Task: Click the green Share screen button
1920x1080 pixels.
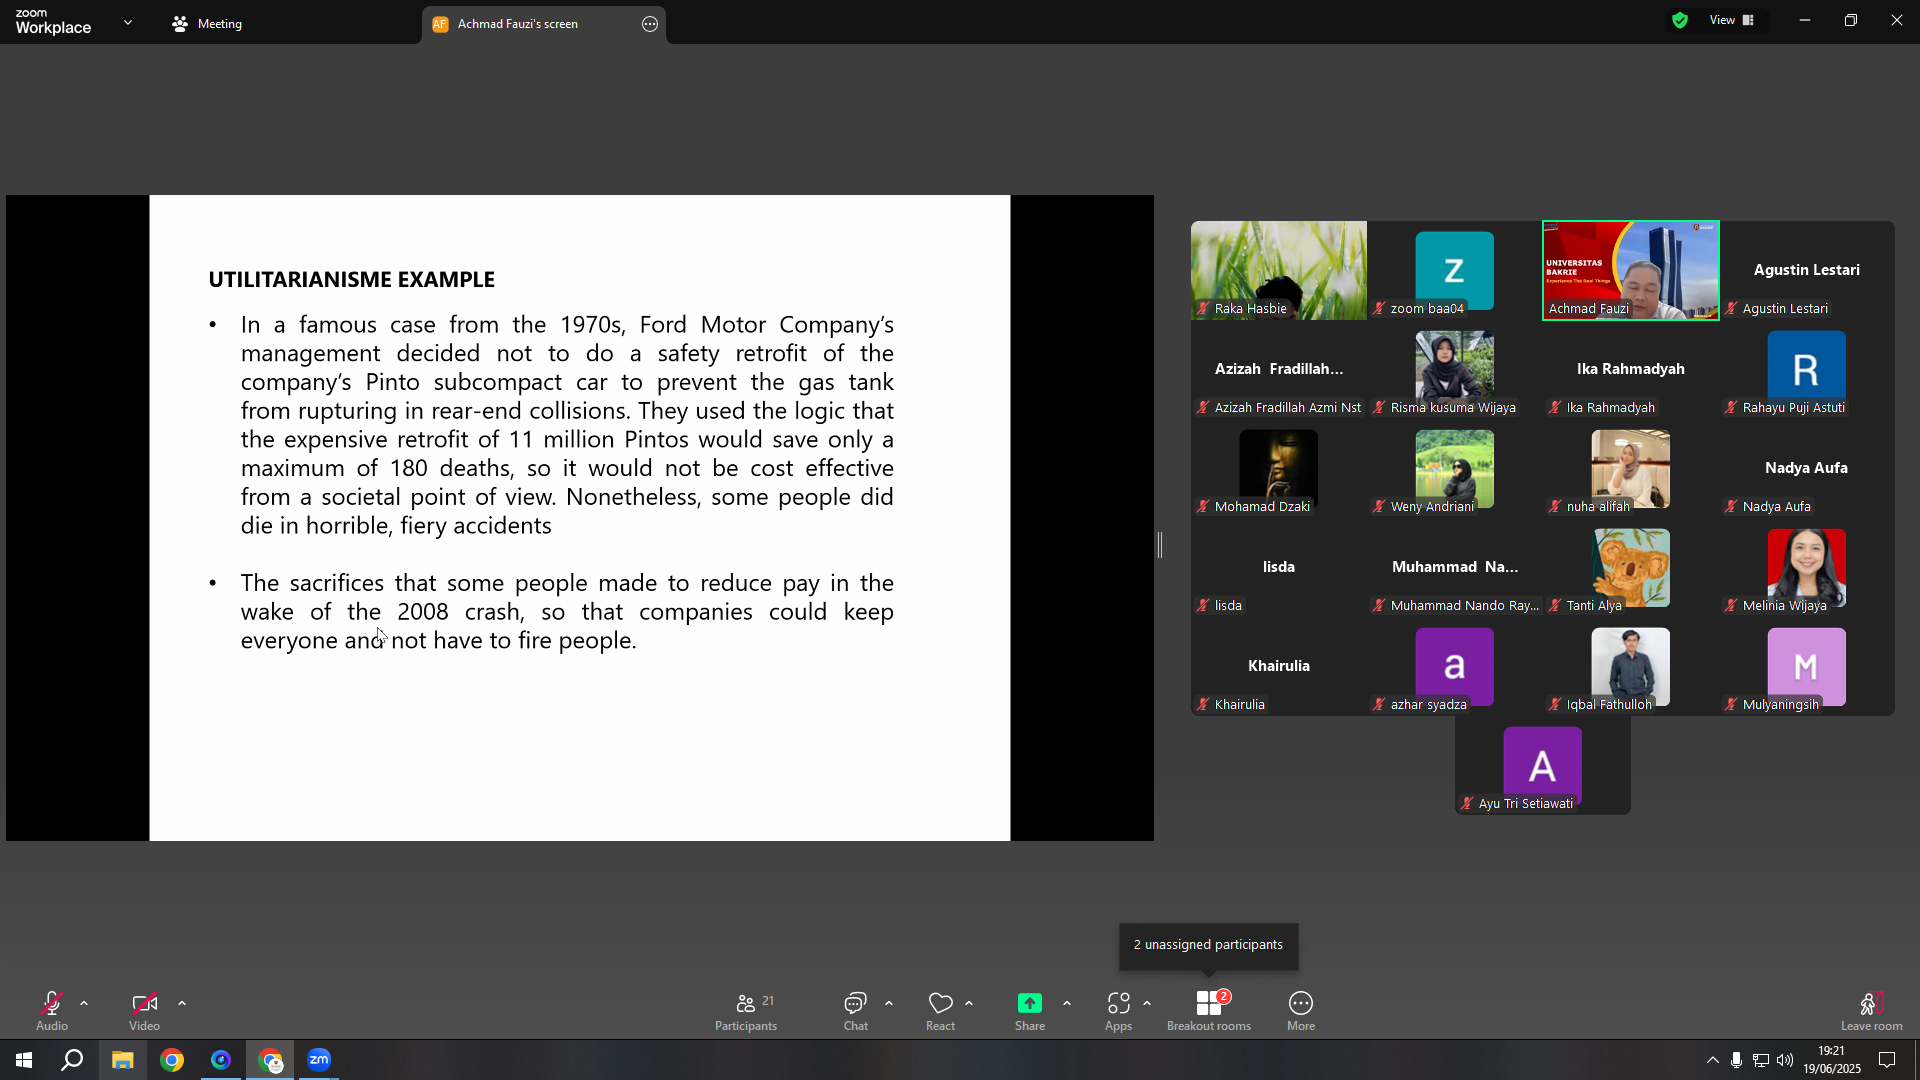Action: click(1030, 1010)
